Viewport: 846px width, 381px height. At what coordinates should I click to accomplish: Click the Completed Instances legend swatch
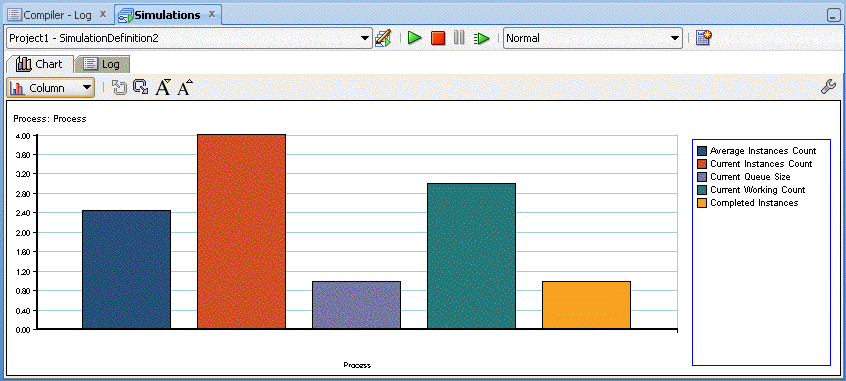click(x=702, y=203)
